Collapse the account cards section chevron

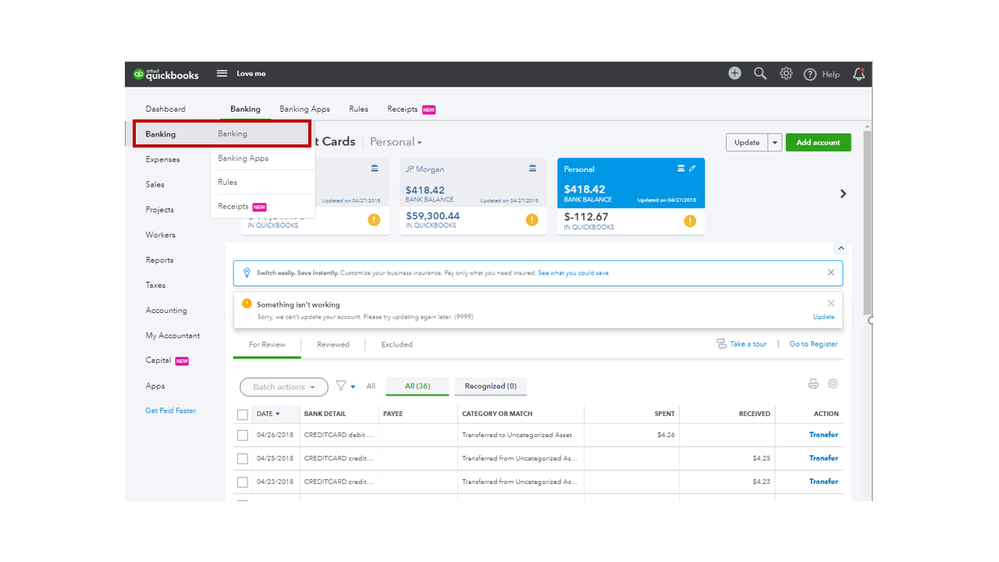pyautogui.click(x=841, y=248)
